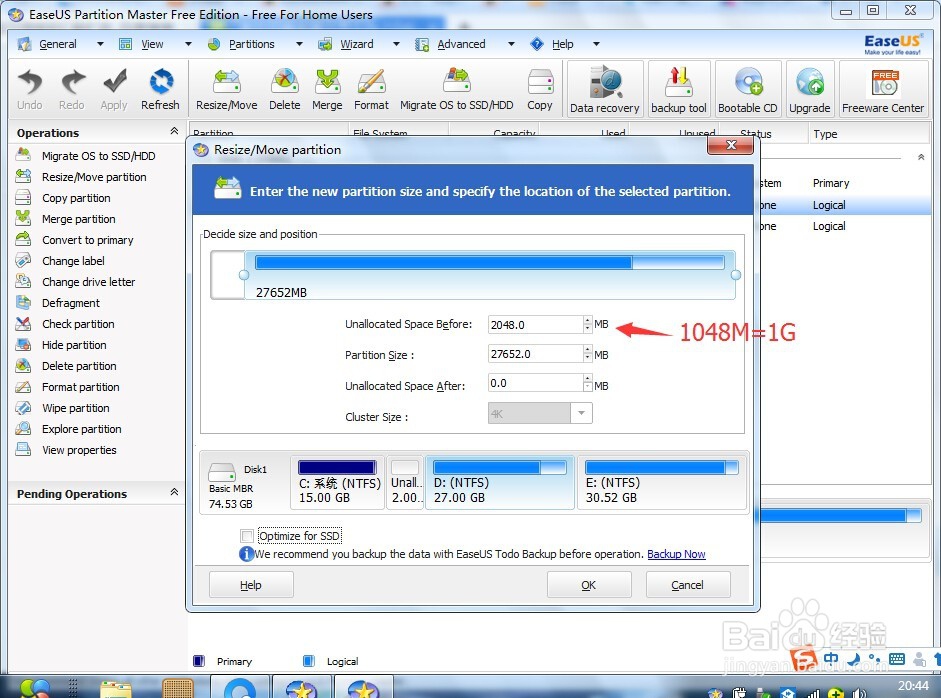Open Explore partition operation
941x698 pixels.
(68, 429)
